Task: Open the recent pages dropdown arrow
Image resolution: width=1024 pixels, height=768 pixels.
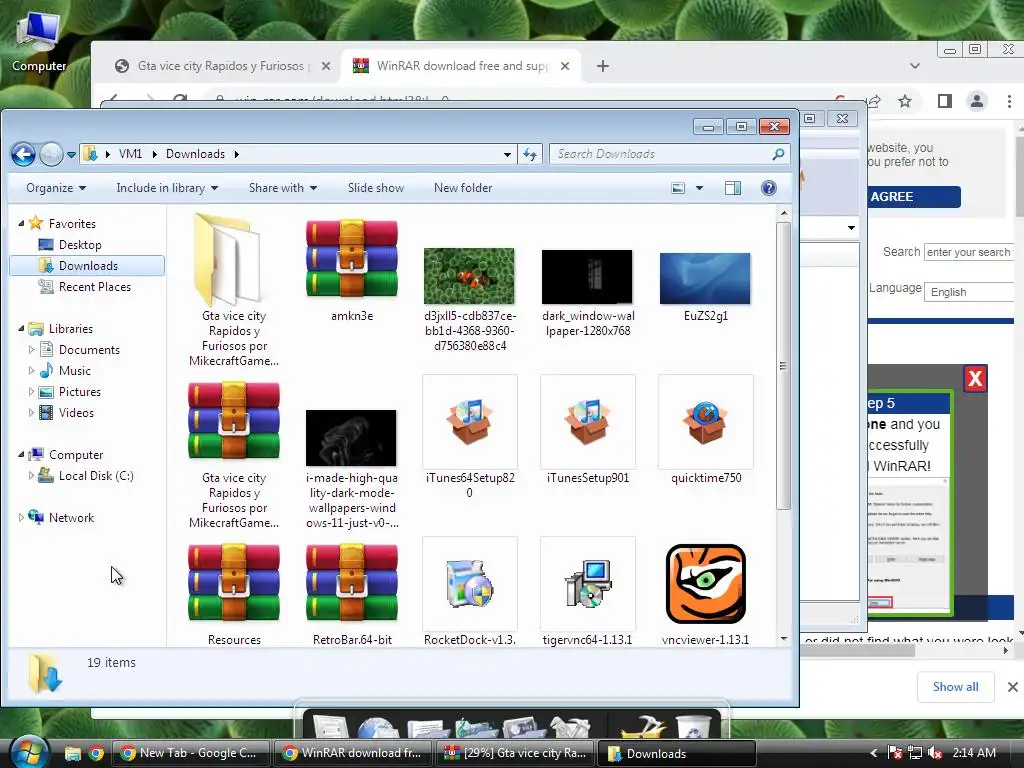Action: 71,155
